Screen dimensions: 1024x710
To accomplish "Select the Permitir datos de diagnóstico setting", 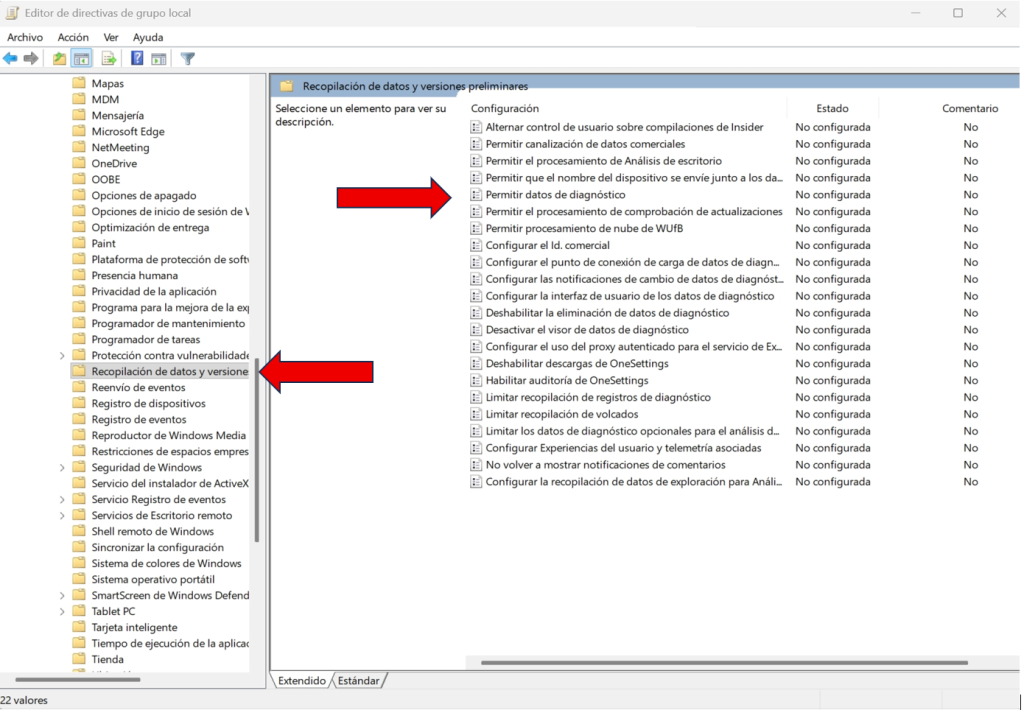I will click(559, 194).
